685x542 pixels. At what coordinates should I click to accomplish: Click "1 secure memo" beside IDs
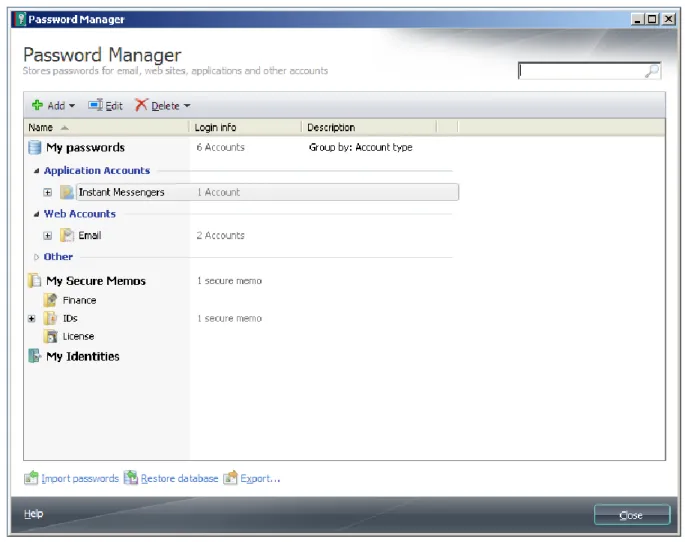click(x=230, y=318)
